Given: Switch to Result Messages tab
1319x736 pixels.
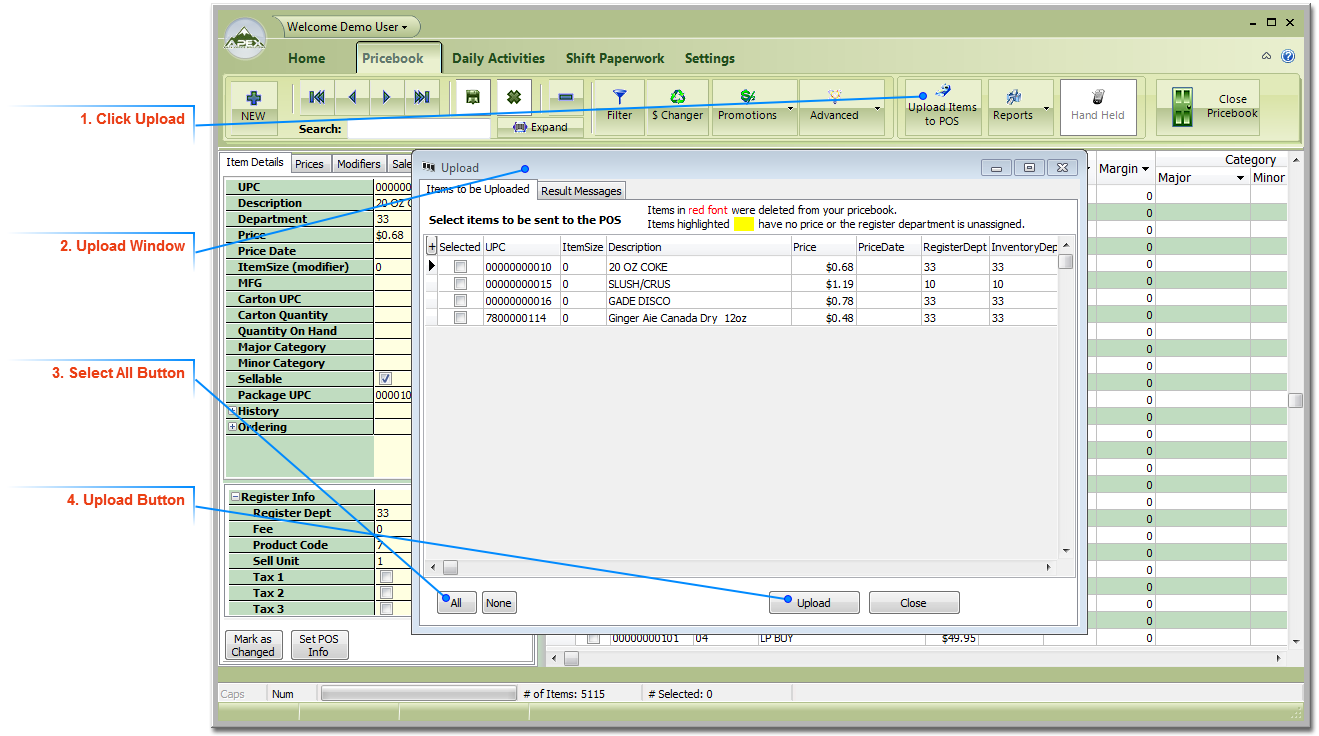Looking at the screenshot, I should 581,191.
